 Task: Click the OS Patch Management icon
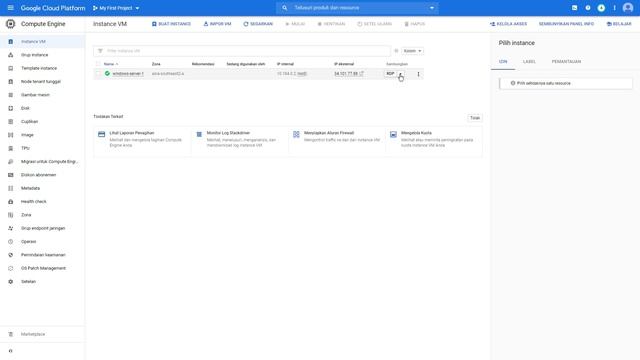(x=11, y=268)
